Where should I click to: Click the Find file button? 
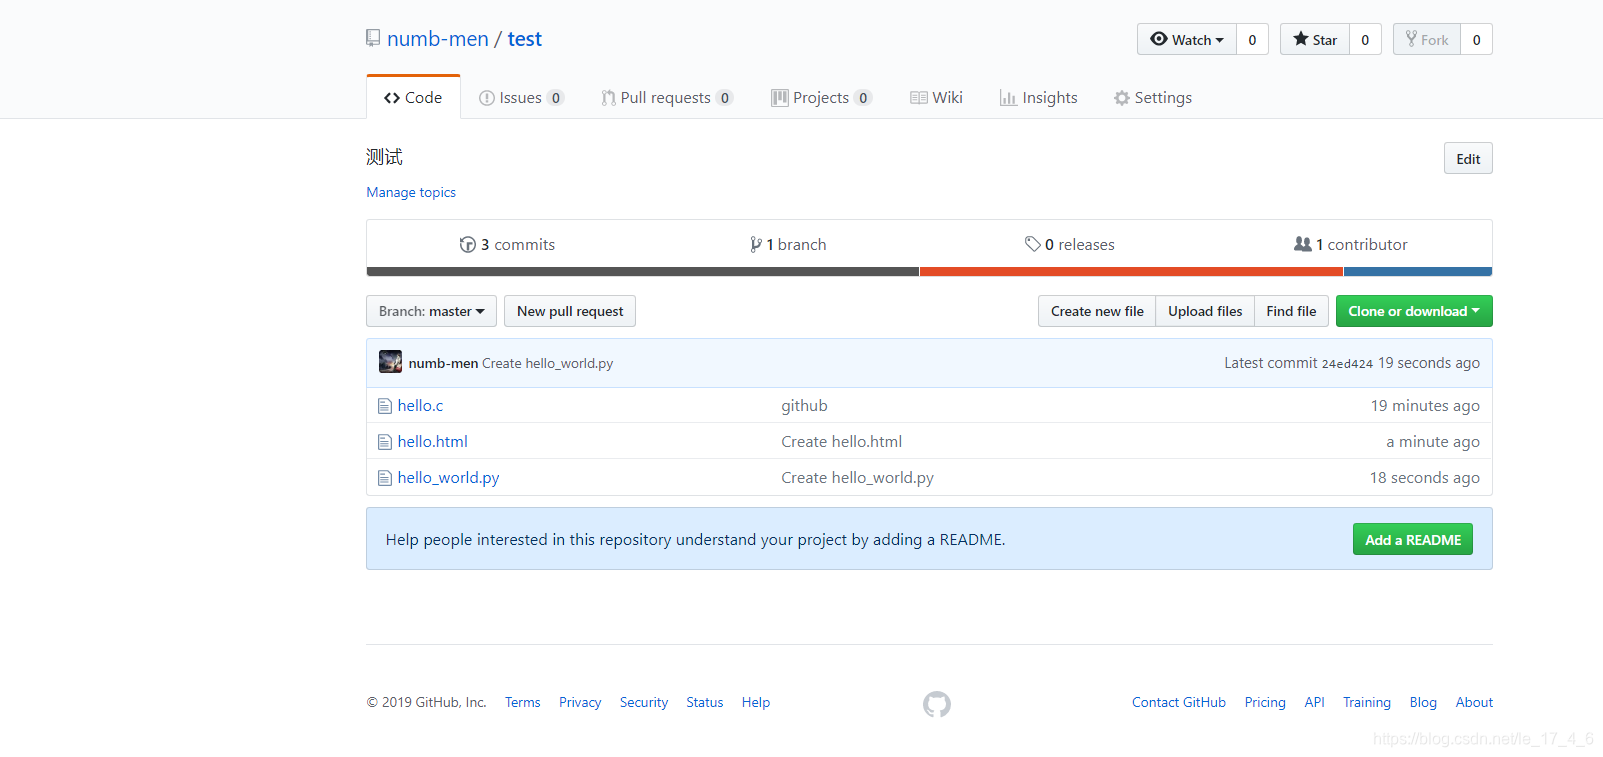tap(1291, 311)
